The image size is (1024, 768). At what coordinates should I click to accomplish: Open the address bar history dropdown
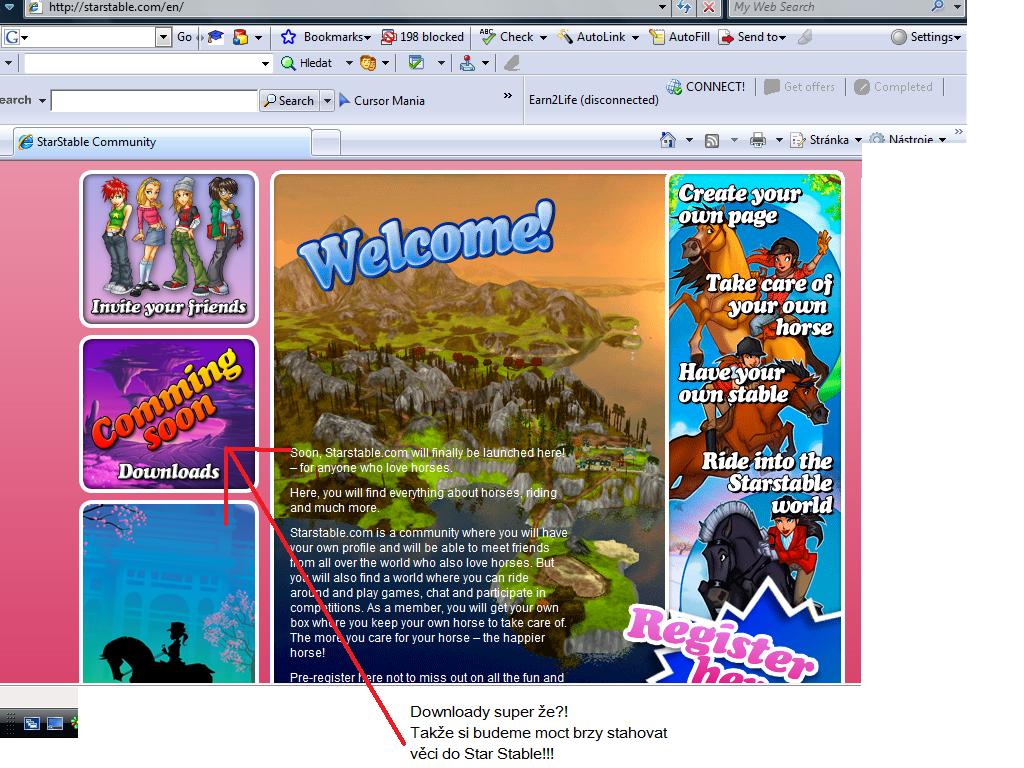click(x=662, y=7)
